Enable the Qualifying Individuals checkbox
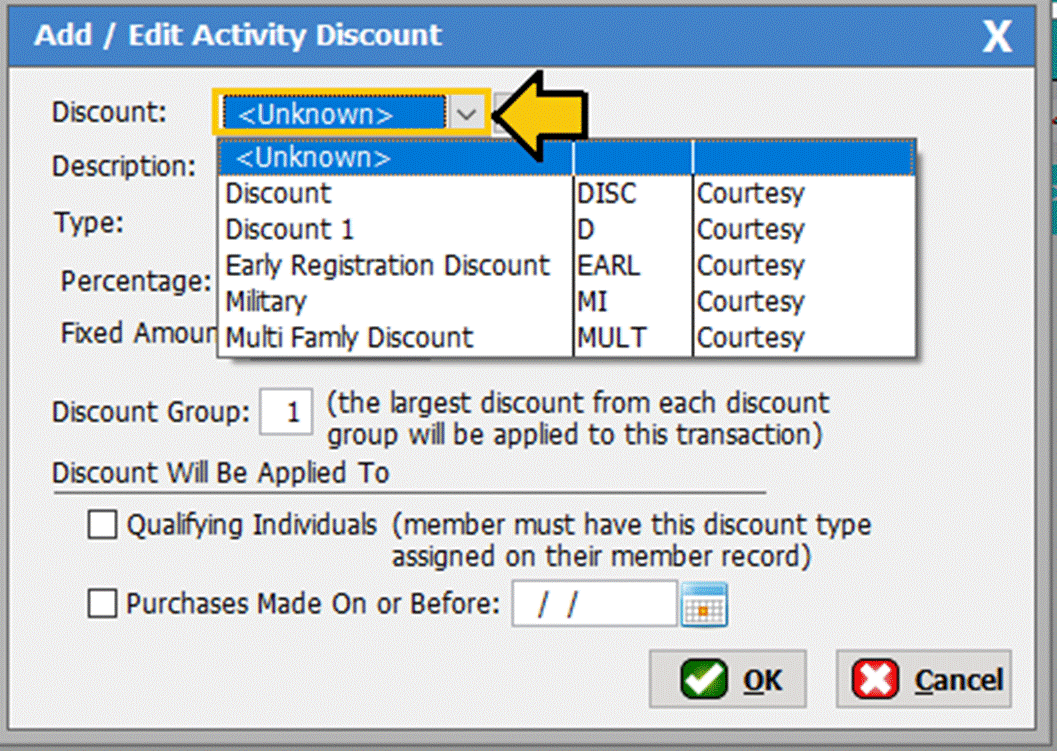Image resolution: width=1057 pixels, height=751 pixels. point(102,526)
